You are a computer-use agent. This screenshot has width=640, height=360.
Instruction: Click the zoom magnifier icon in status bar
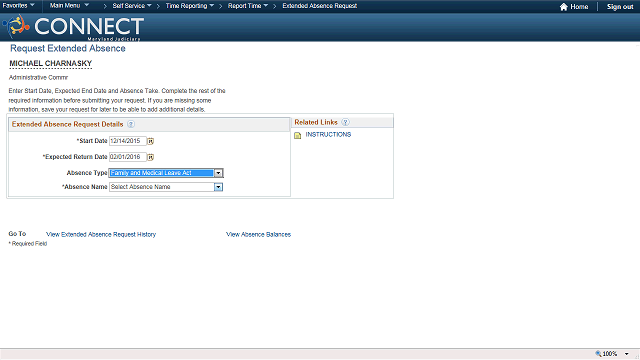click(x=598, y=354)
